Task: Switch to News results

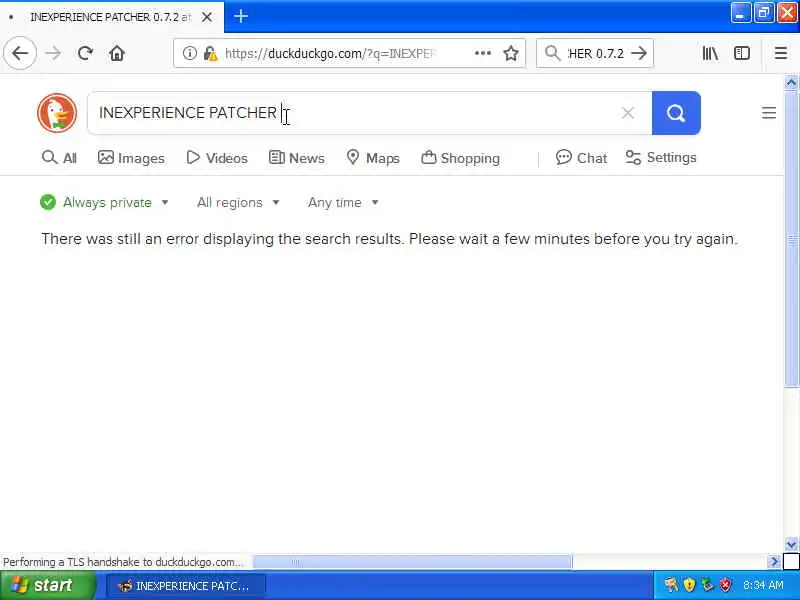Action: point(296,158)
